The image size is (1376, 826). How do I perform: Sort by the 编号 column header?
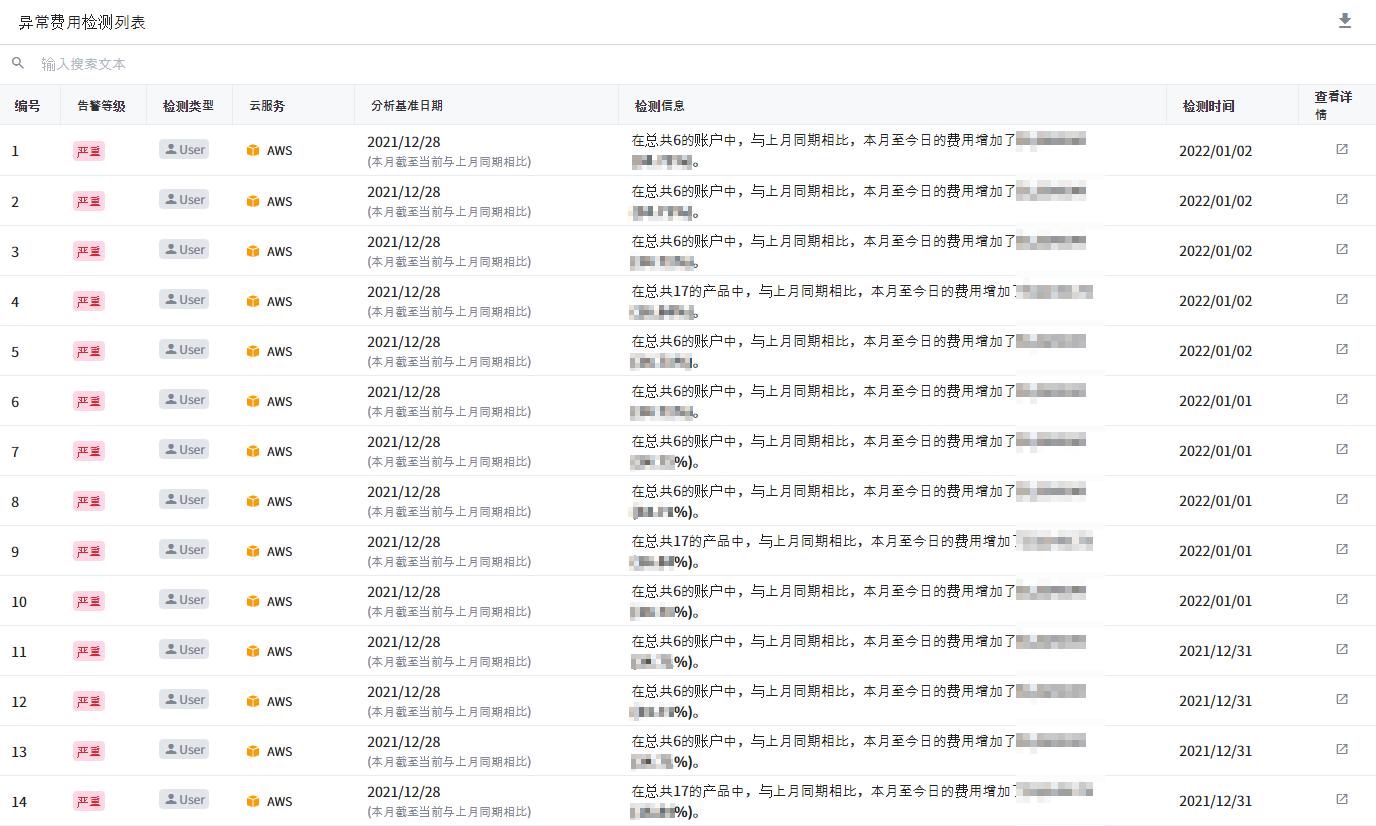(28, 105)
